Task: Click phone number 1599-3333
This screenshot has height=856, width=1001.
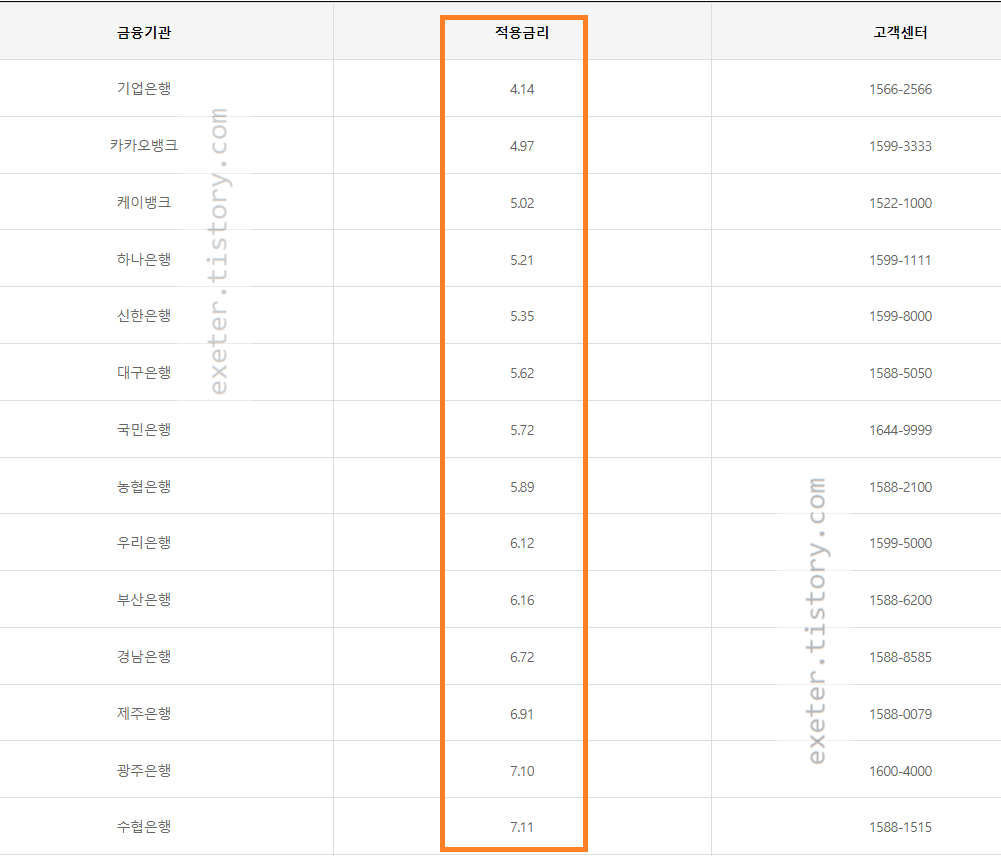Action: tap(900, 146)
